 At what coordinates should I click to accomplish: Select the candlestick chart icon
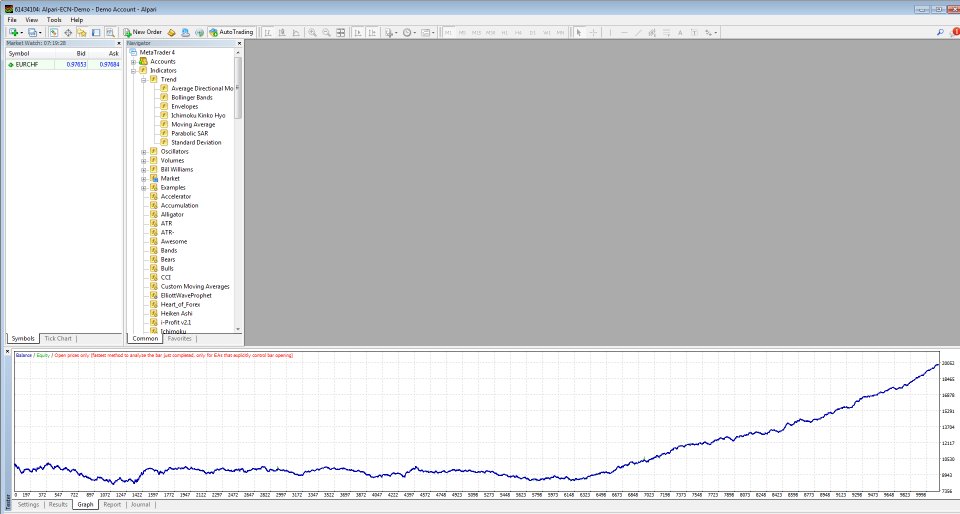(282, 32)
